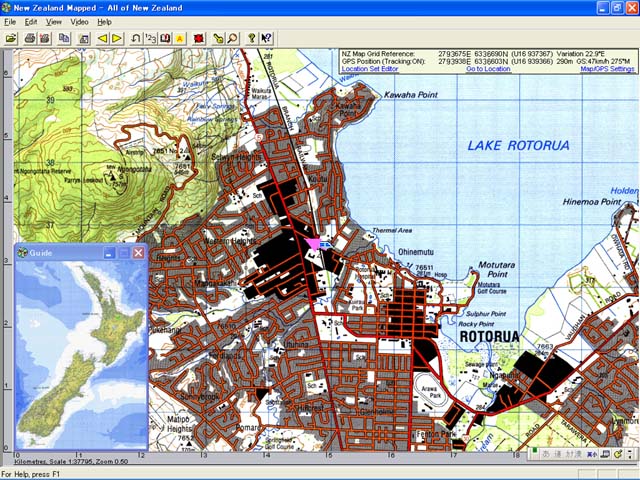Click the Kawaha Point label on map
This screenshot has width=640, height=480.
pyautogui.click(x=411, y=95)
